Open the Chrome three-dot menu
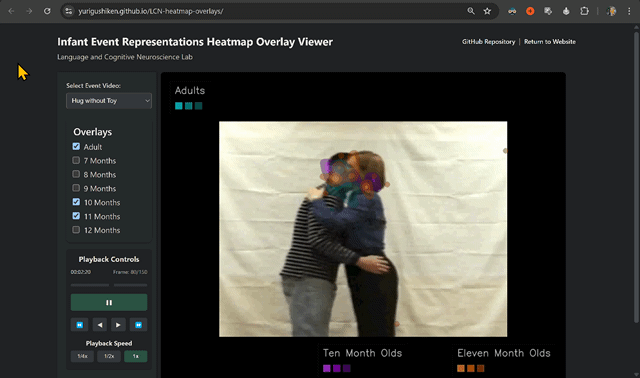Image resolution: width=640 pixels, height=378 pixels. pyautogui.click(x=629, y=11)
